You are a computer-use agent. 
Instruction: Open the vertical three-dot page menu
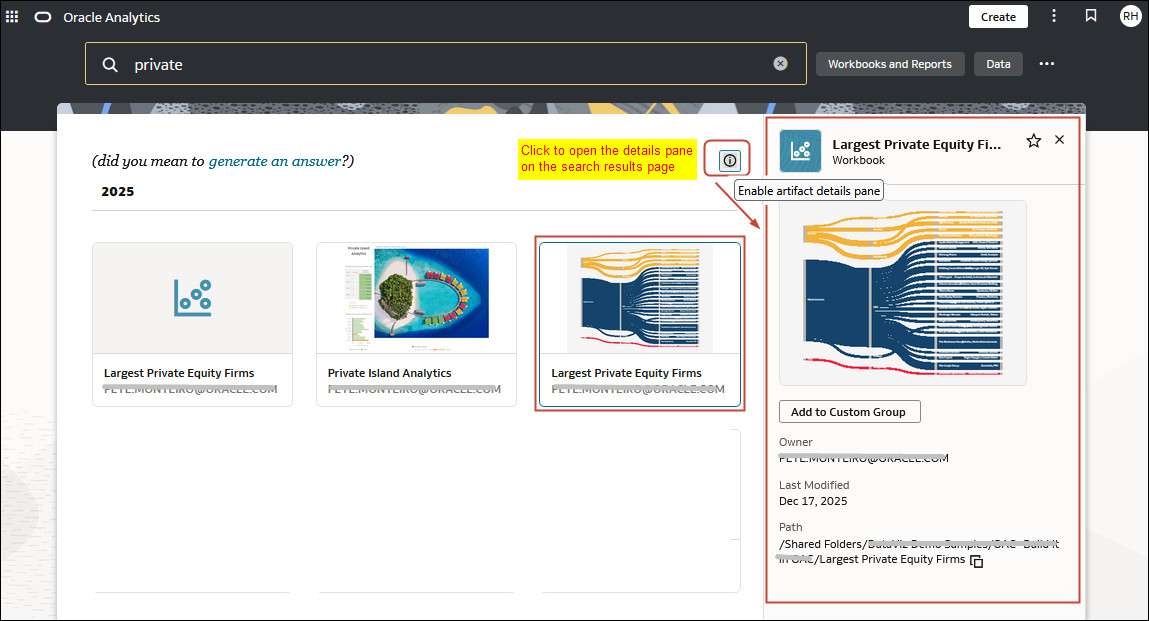click(x=1054, y=16)
